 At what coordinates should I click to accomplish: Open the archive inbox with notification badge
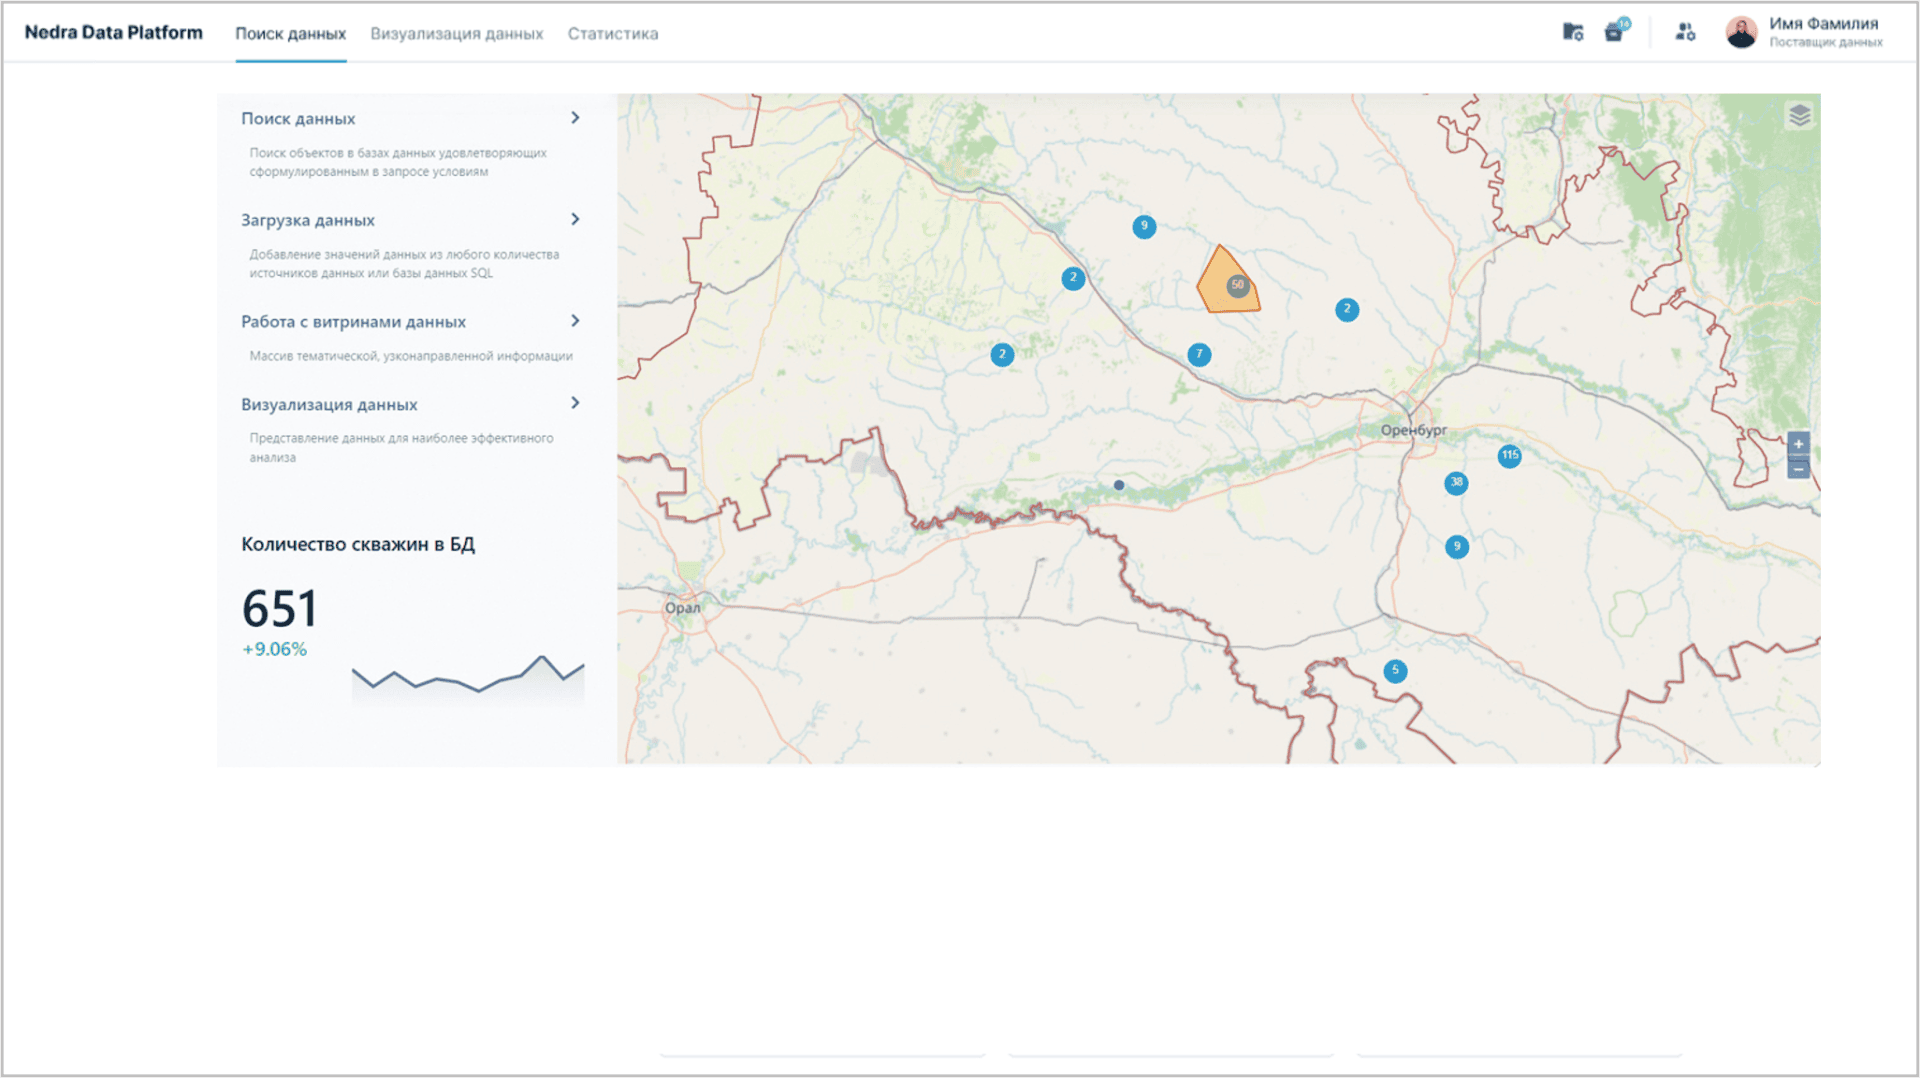[1615, 32]
